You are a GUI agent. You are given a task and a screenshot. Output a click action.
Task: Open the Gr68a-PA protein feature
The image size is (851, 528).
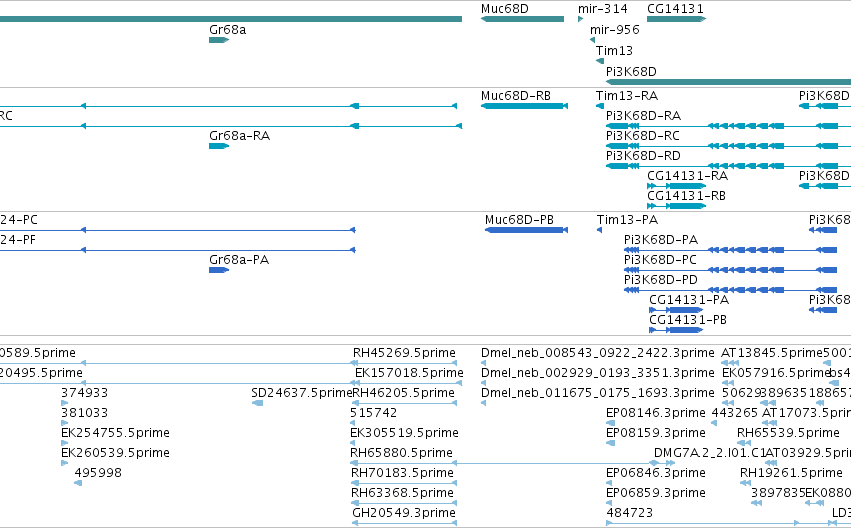coord(219,270)
